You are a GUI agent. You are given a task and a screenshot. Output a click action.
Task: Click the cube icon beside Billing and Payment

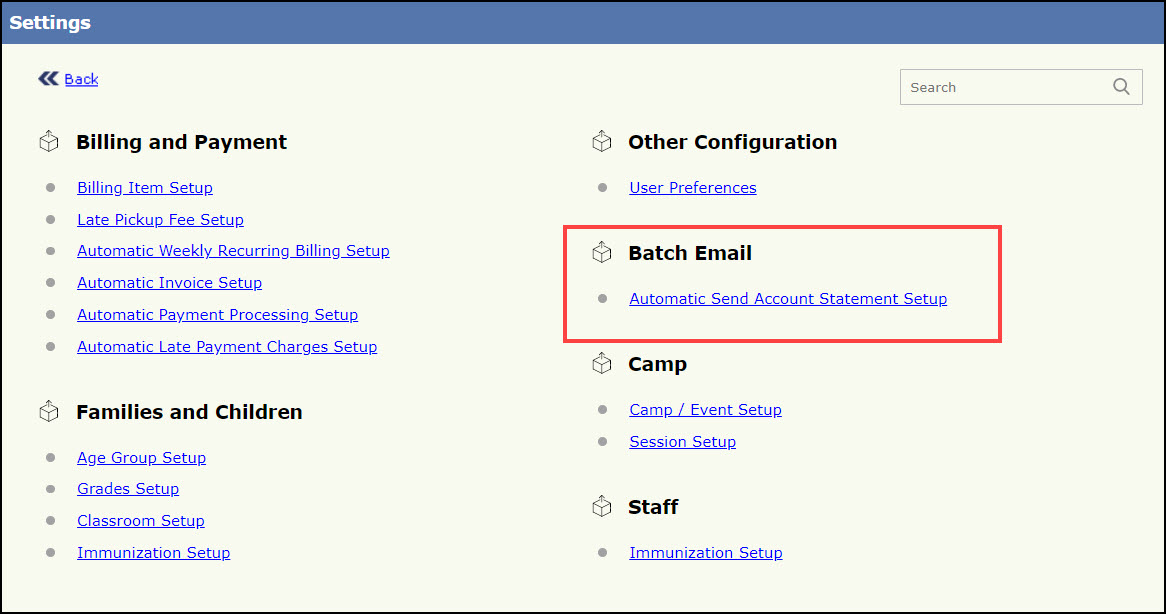click(x=49, y=142)
